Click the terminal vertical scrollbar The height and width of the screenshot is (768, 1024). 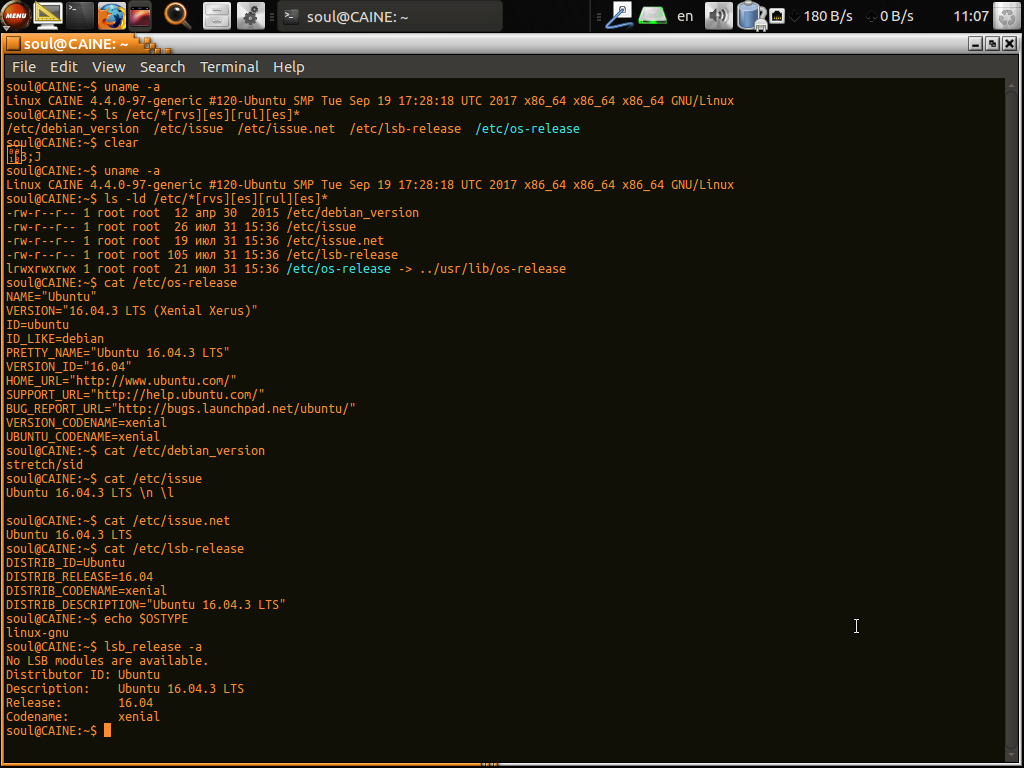(x=1011, y=418)
